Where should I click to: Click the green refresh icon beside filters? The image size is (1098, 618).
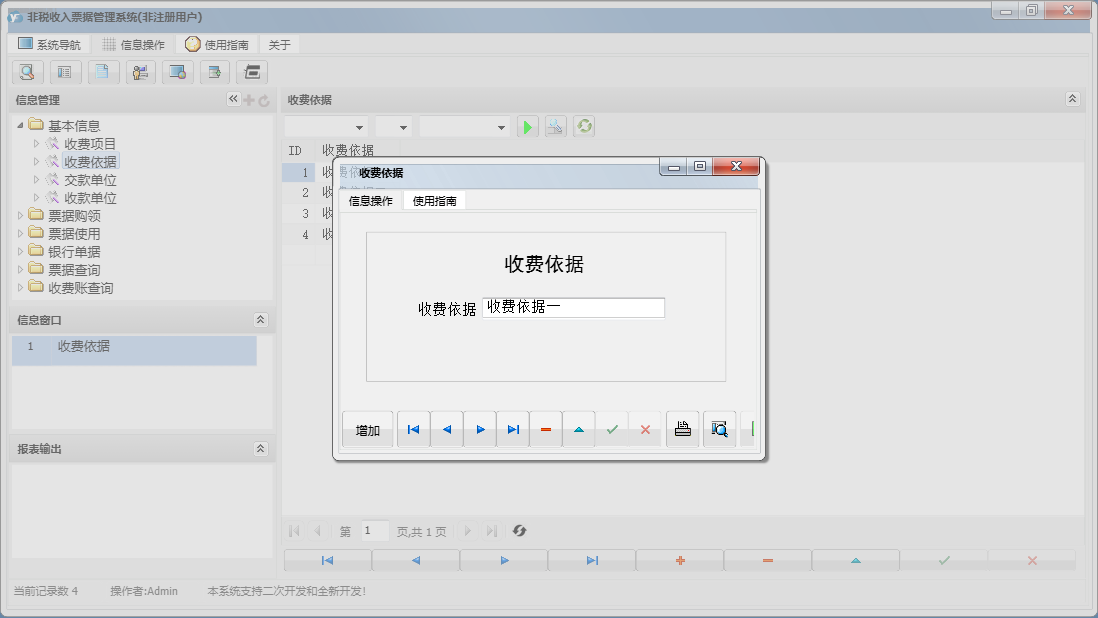click(x=584, y=127)
